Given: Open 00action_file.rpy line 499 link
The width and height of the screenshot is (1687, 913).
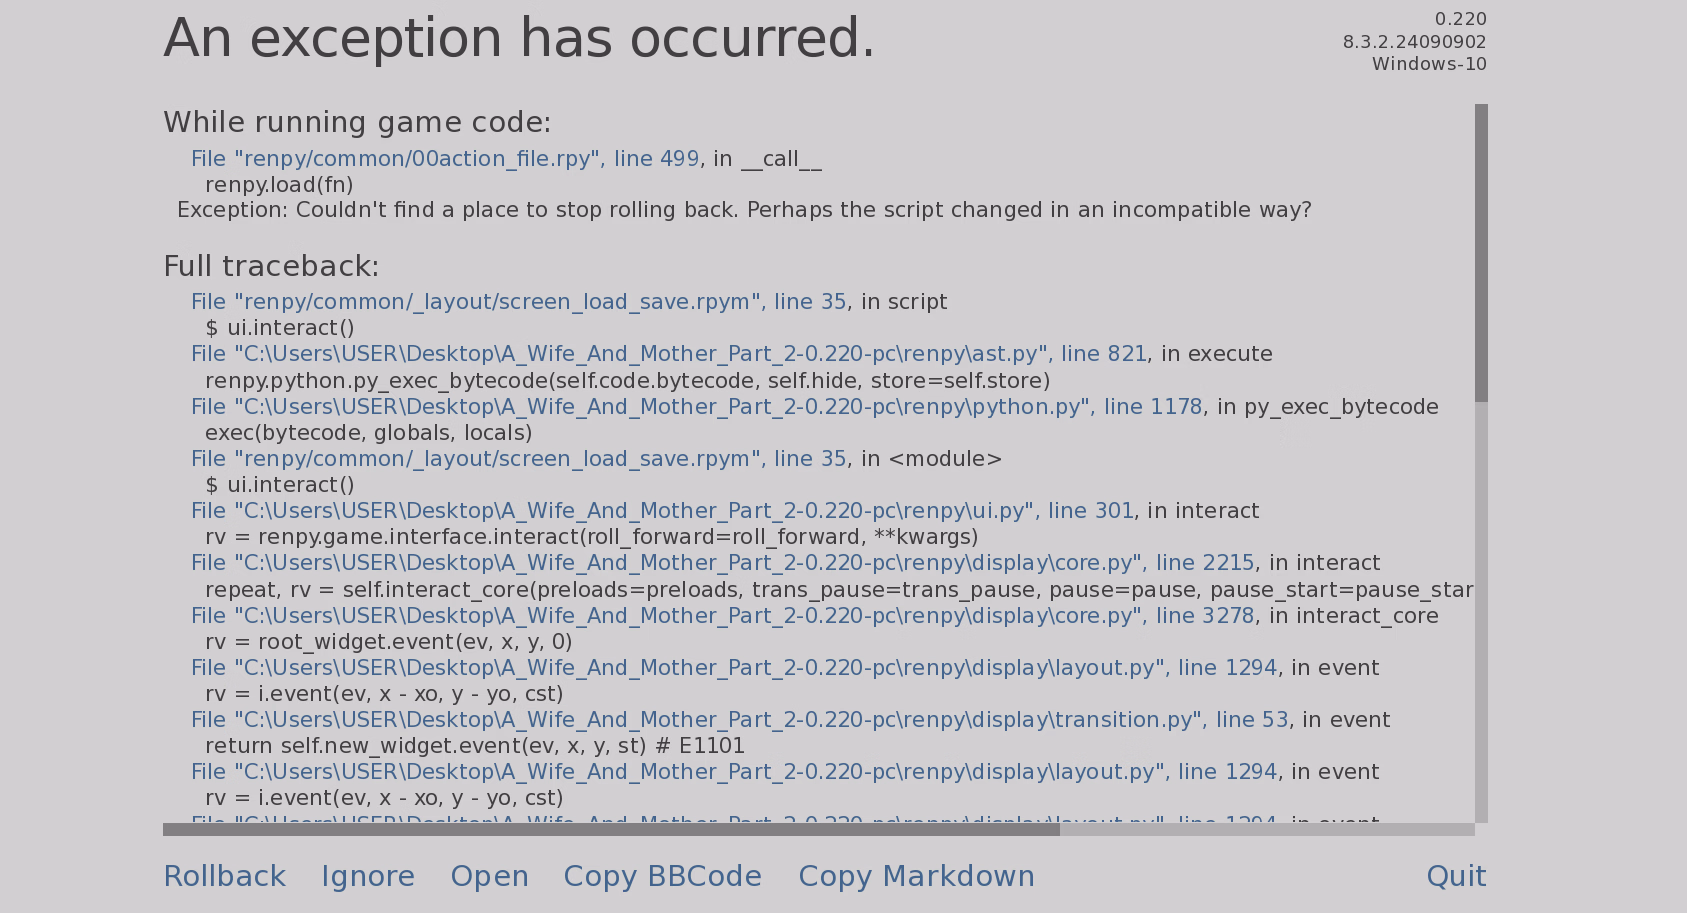Looking at the screenshot, I should coord(444,159).
